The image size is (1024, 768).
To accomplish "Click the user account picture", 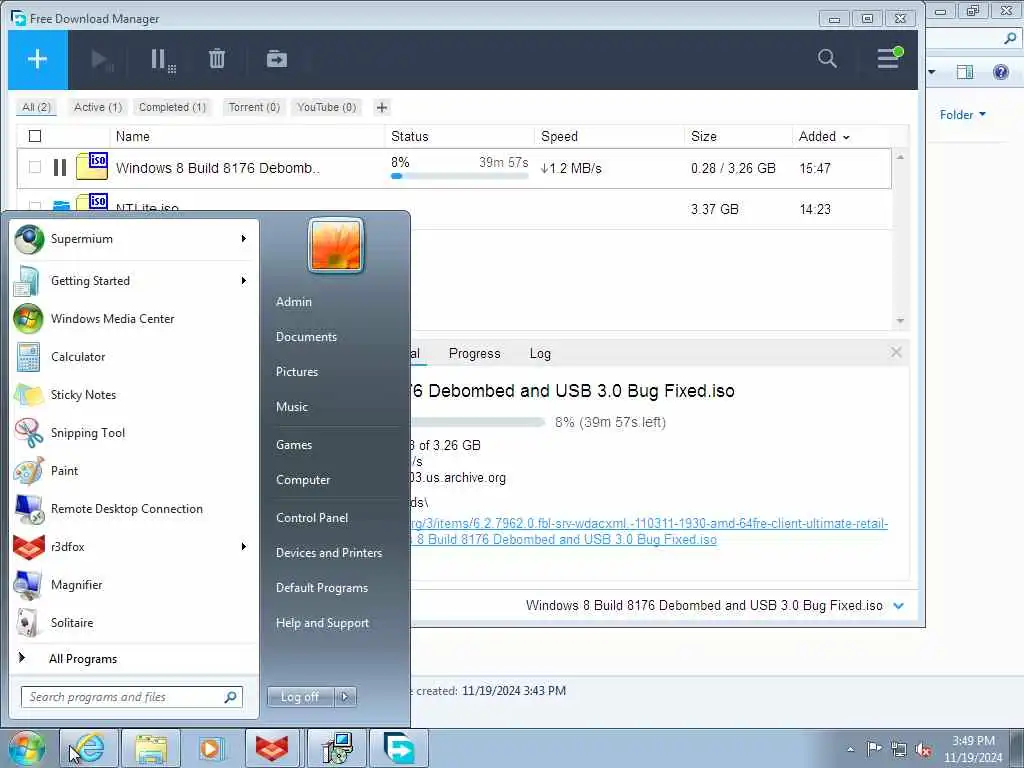I will [336, 246].
